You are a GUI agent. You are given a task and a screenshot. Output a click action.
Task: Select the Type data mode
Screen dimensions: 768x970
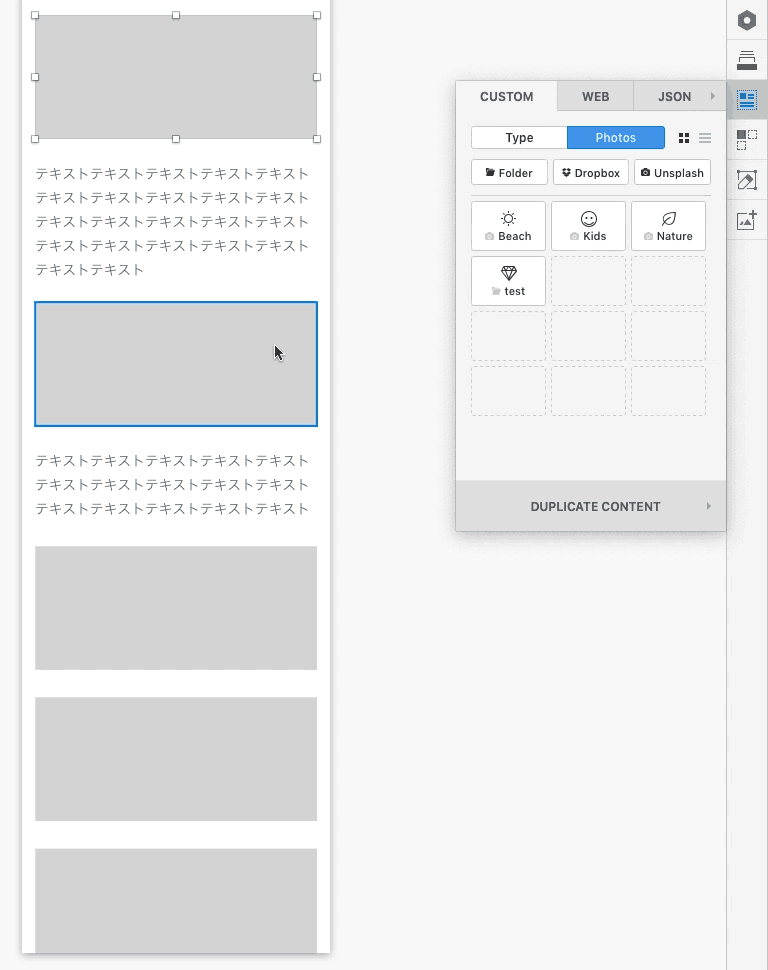(x=519, y=137)
